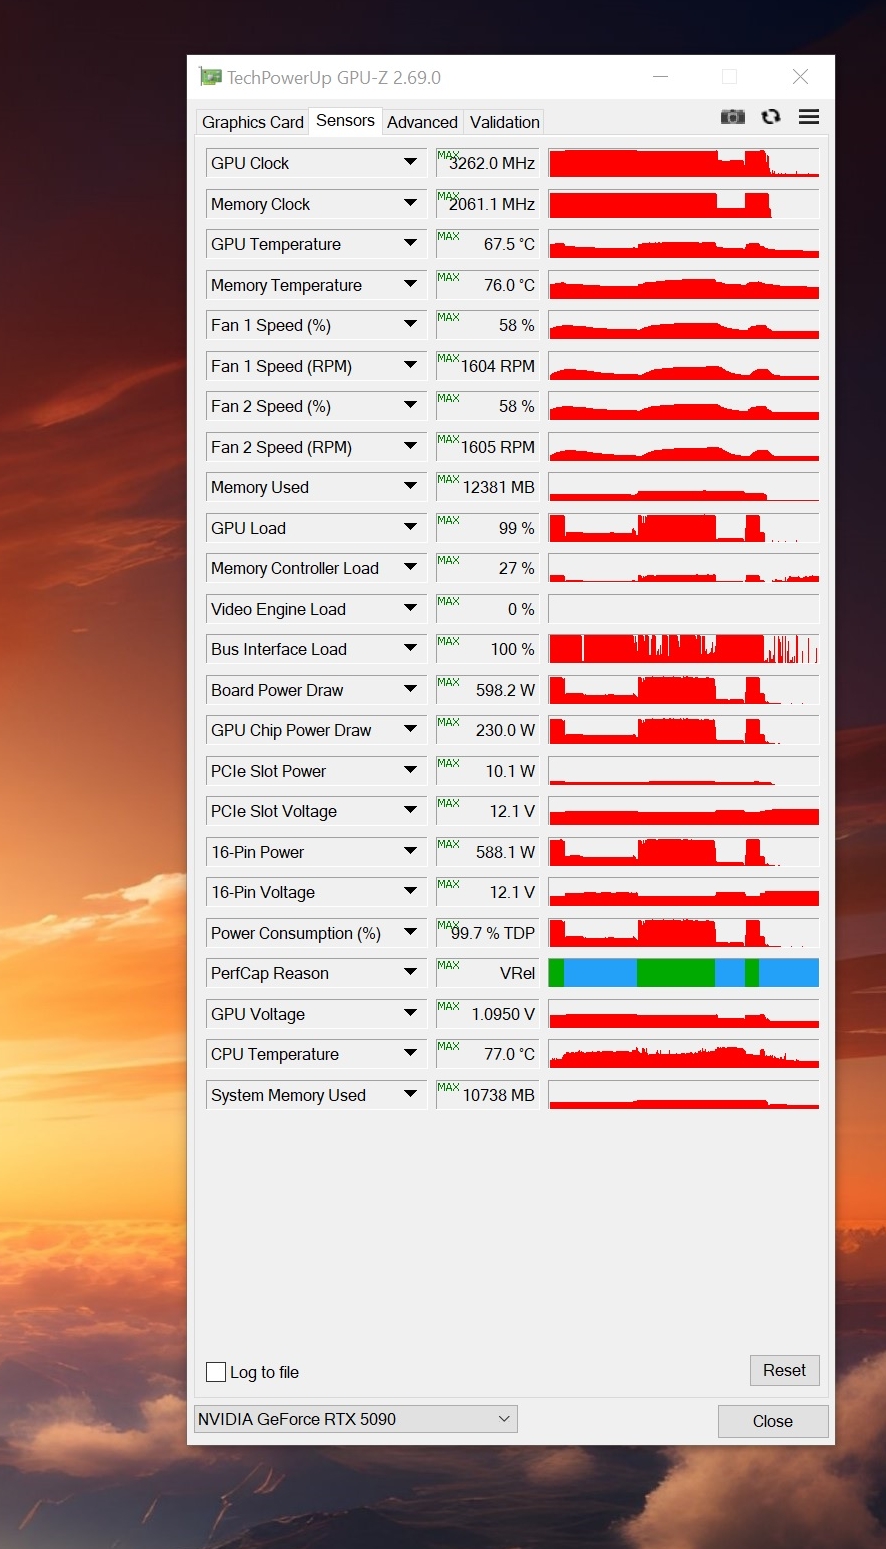Select the Sensors tab
This screenshot has width=886, height=1549.
coord(346,120)
